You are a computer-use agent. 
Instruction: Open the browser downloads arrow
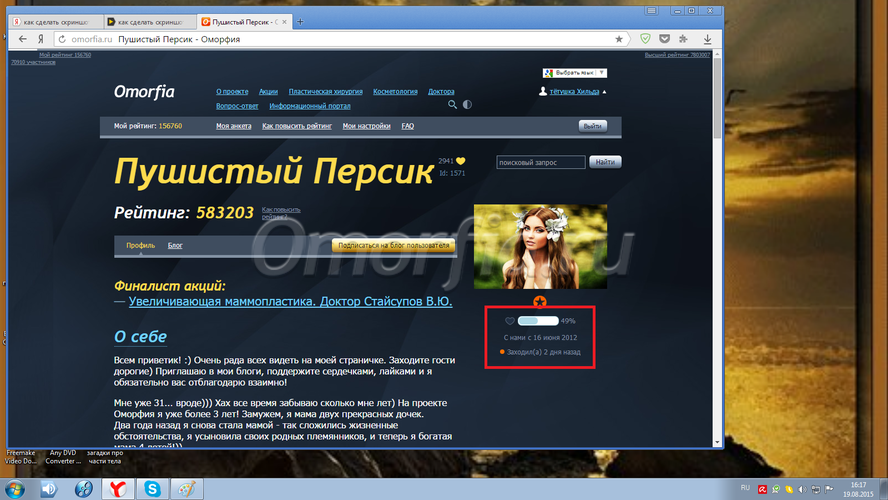click(707, 39)
